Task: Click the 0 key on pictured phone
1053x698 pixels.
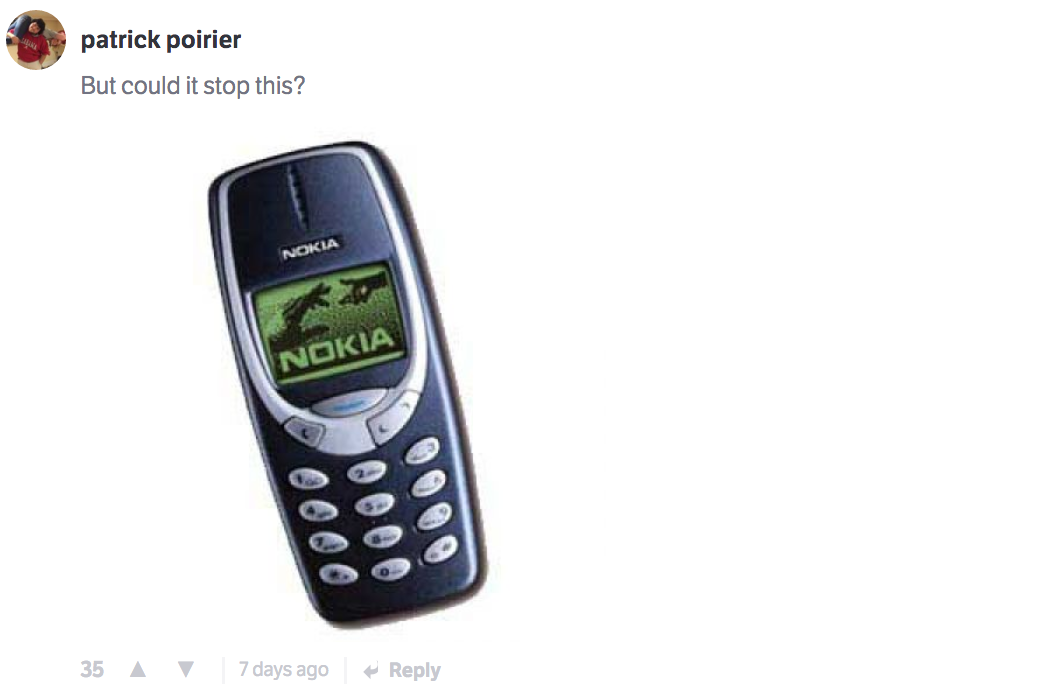Action: click(x=390, y=570)
